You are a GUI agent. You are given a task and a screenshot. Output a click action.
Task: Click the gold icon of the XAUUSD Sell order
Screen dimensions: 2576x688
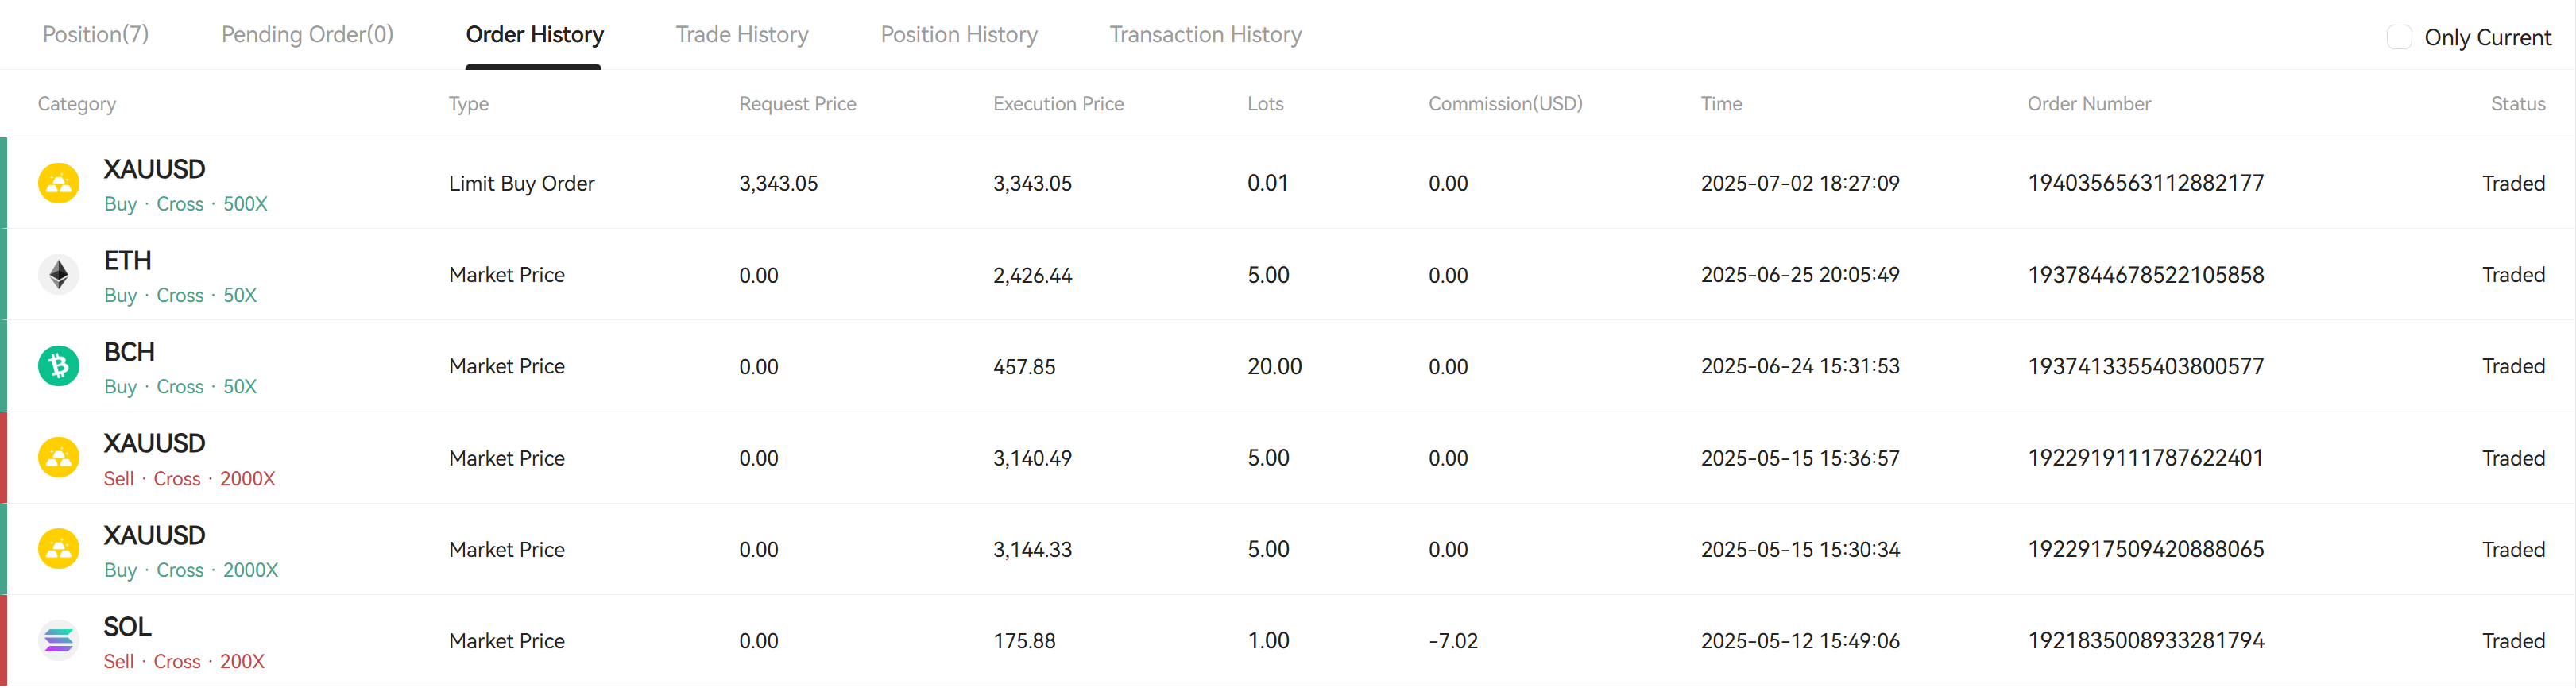point(59,458)
